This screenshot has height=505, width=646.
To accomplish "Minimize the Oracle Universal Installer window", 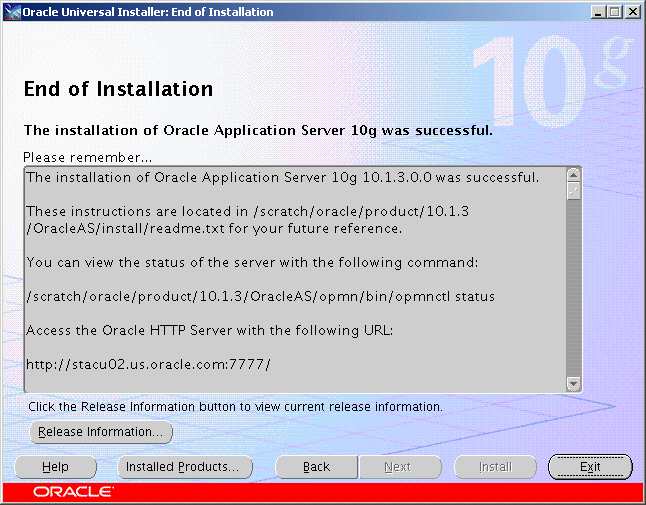I will (x=599, y=12).
